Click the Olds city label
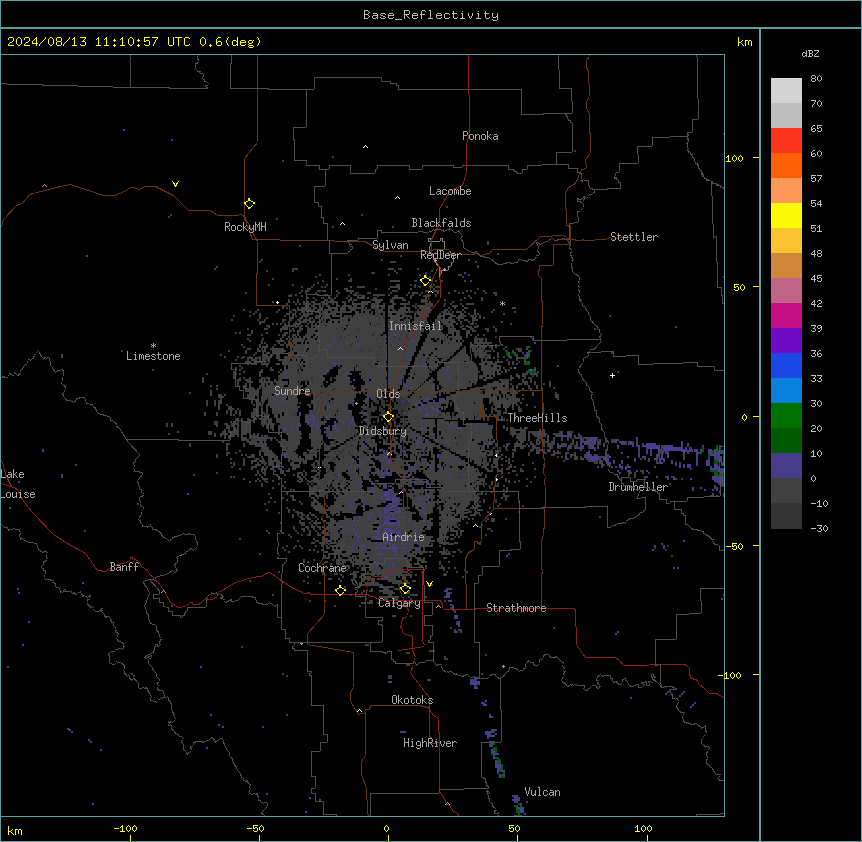The image size is (862, 842). [388, 394]
